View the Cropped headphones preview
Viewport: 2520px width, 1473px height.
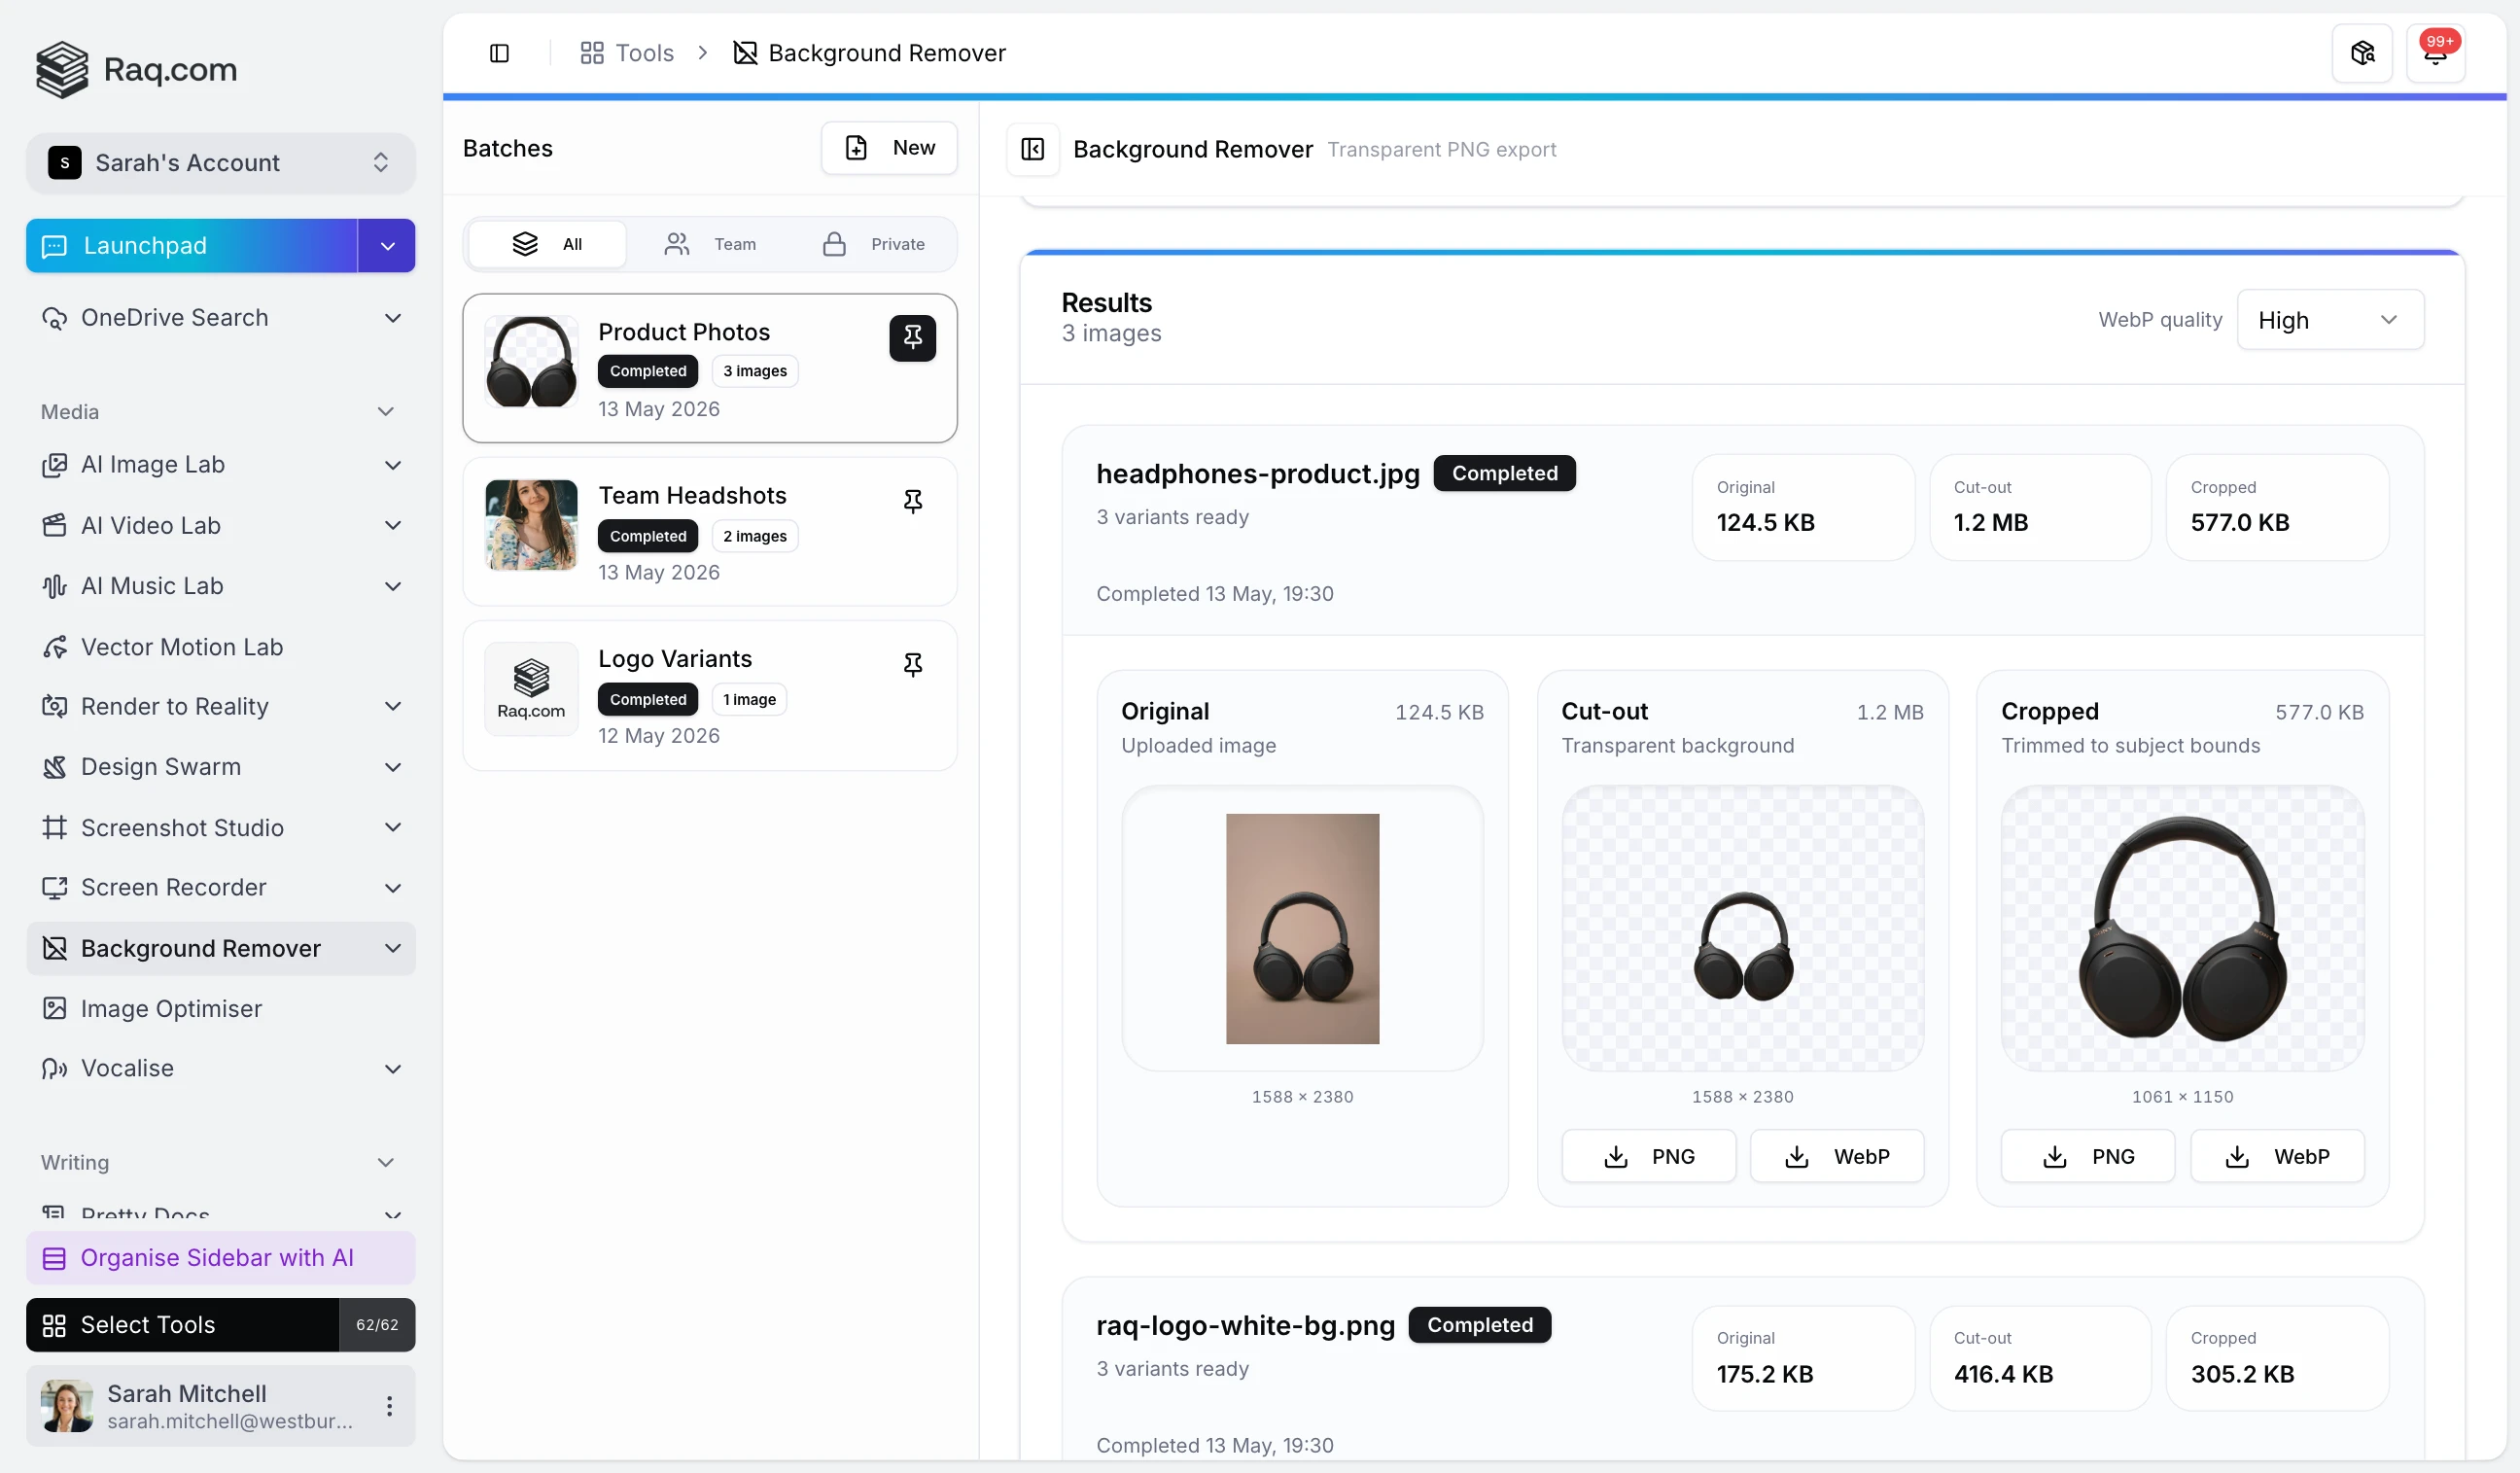click(2182, 929)
